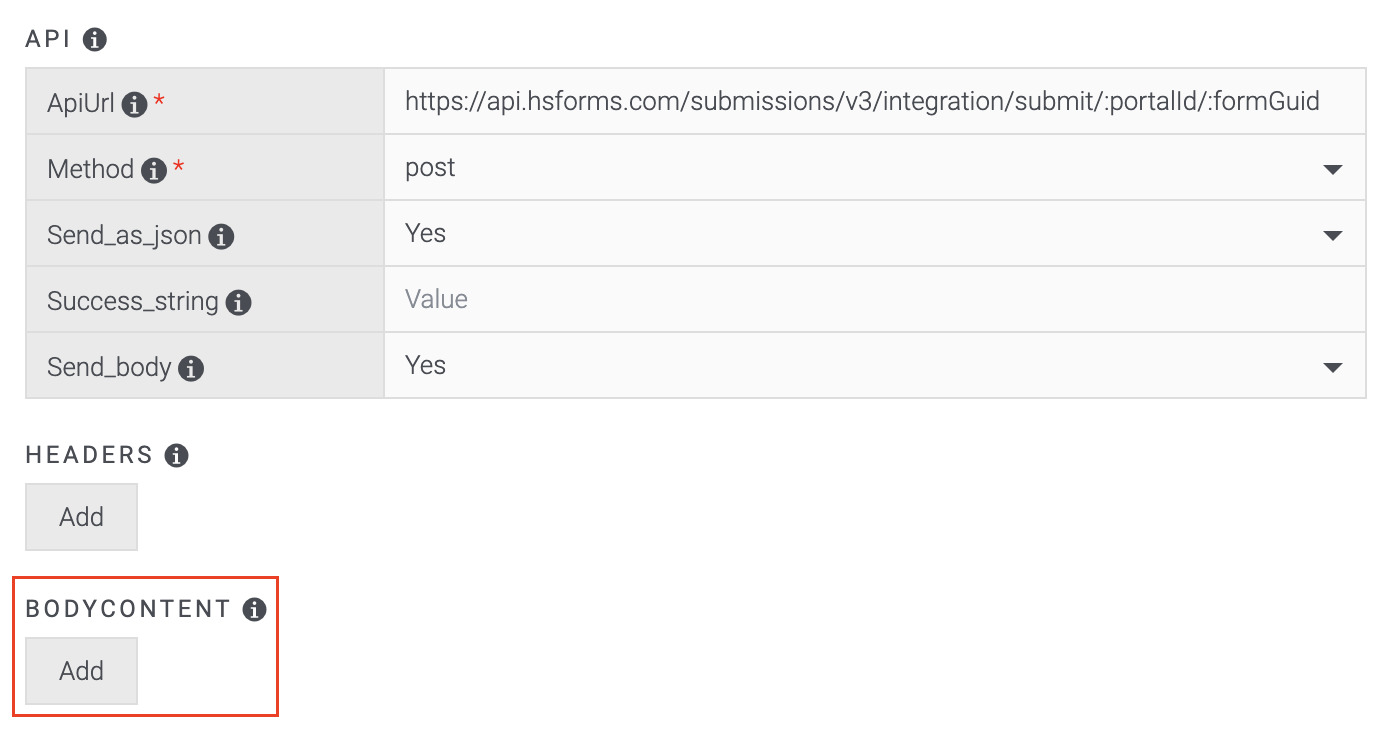Show info for the Send_body field

(191, 368)
